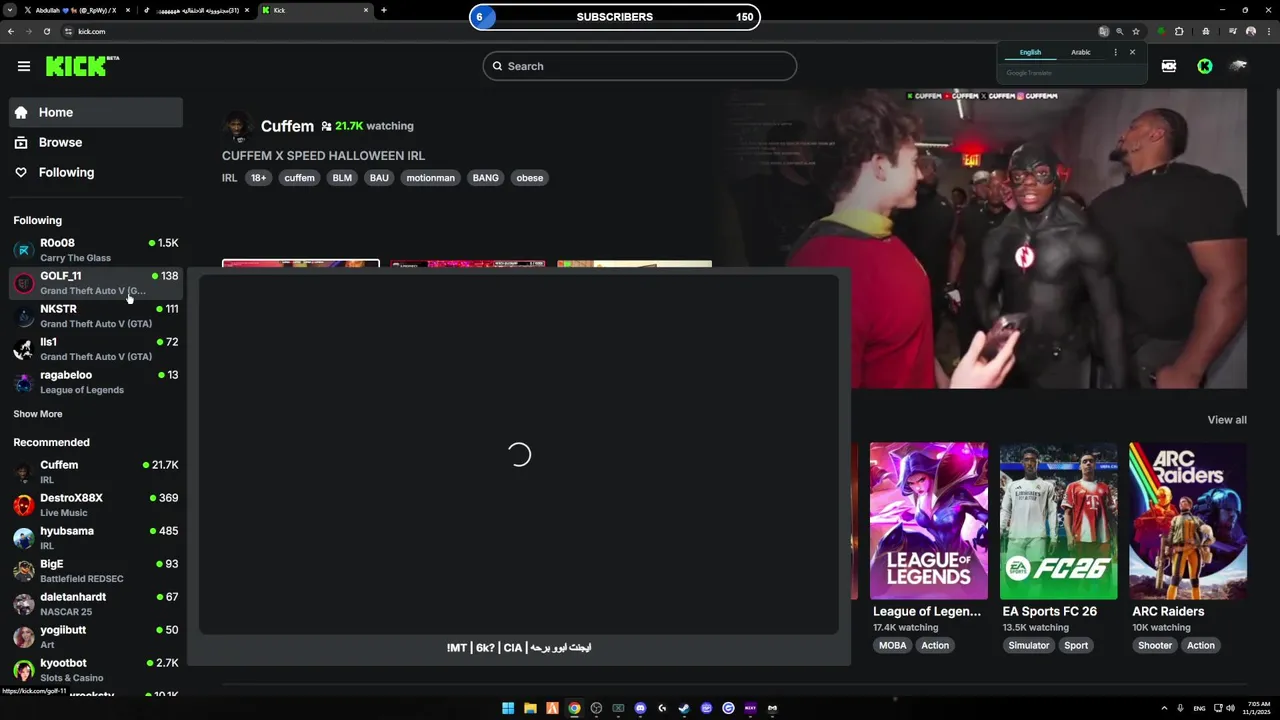Click View all categories link

coord(1227,420)
